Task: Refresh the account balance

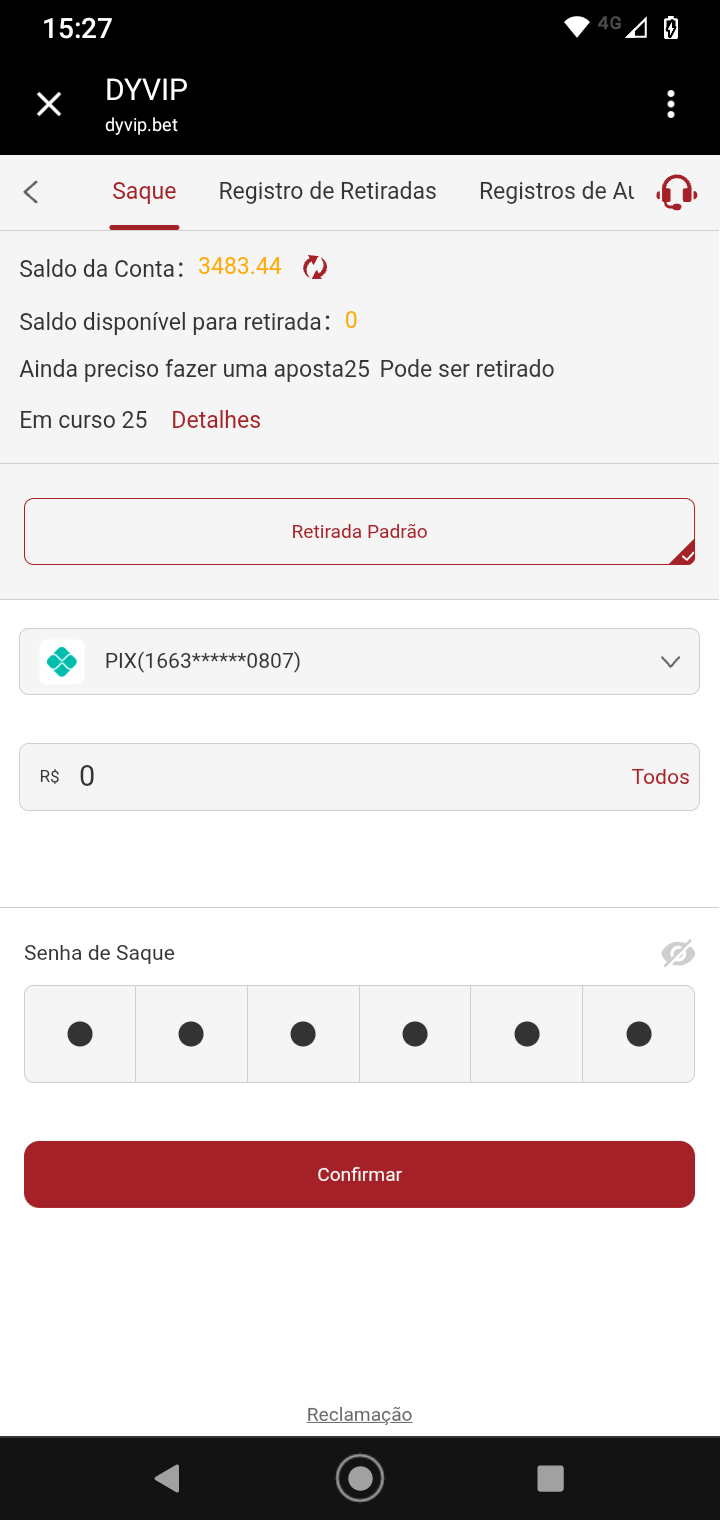Action: click(315, 267)
